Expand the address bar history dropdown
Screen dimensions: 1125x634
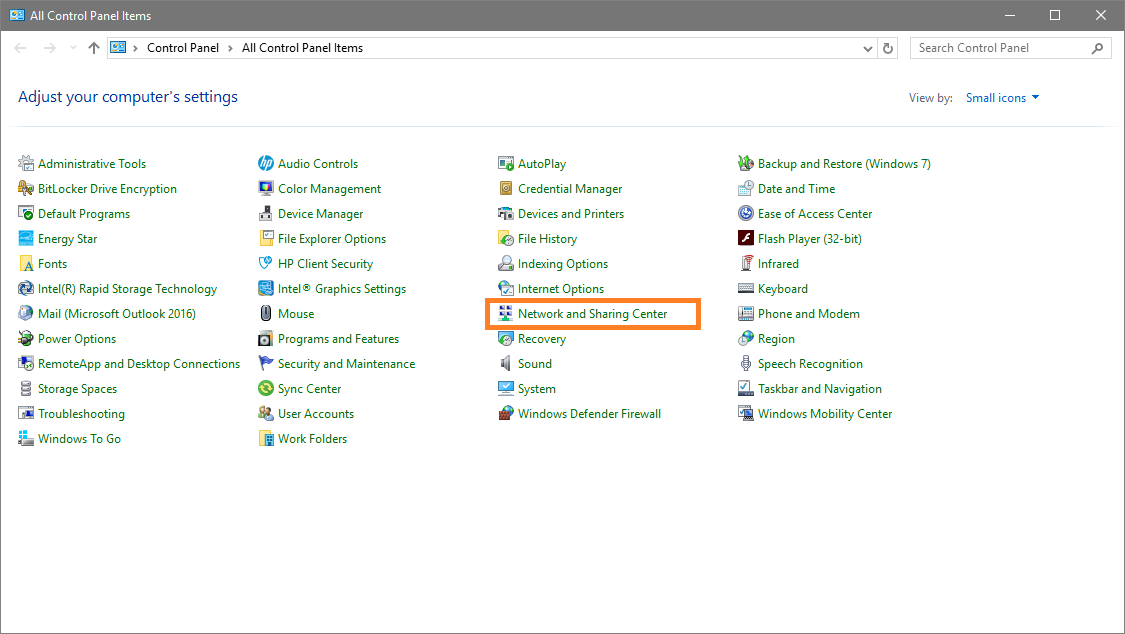point(867,48)
